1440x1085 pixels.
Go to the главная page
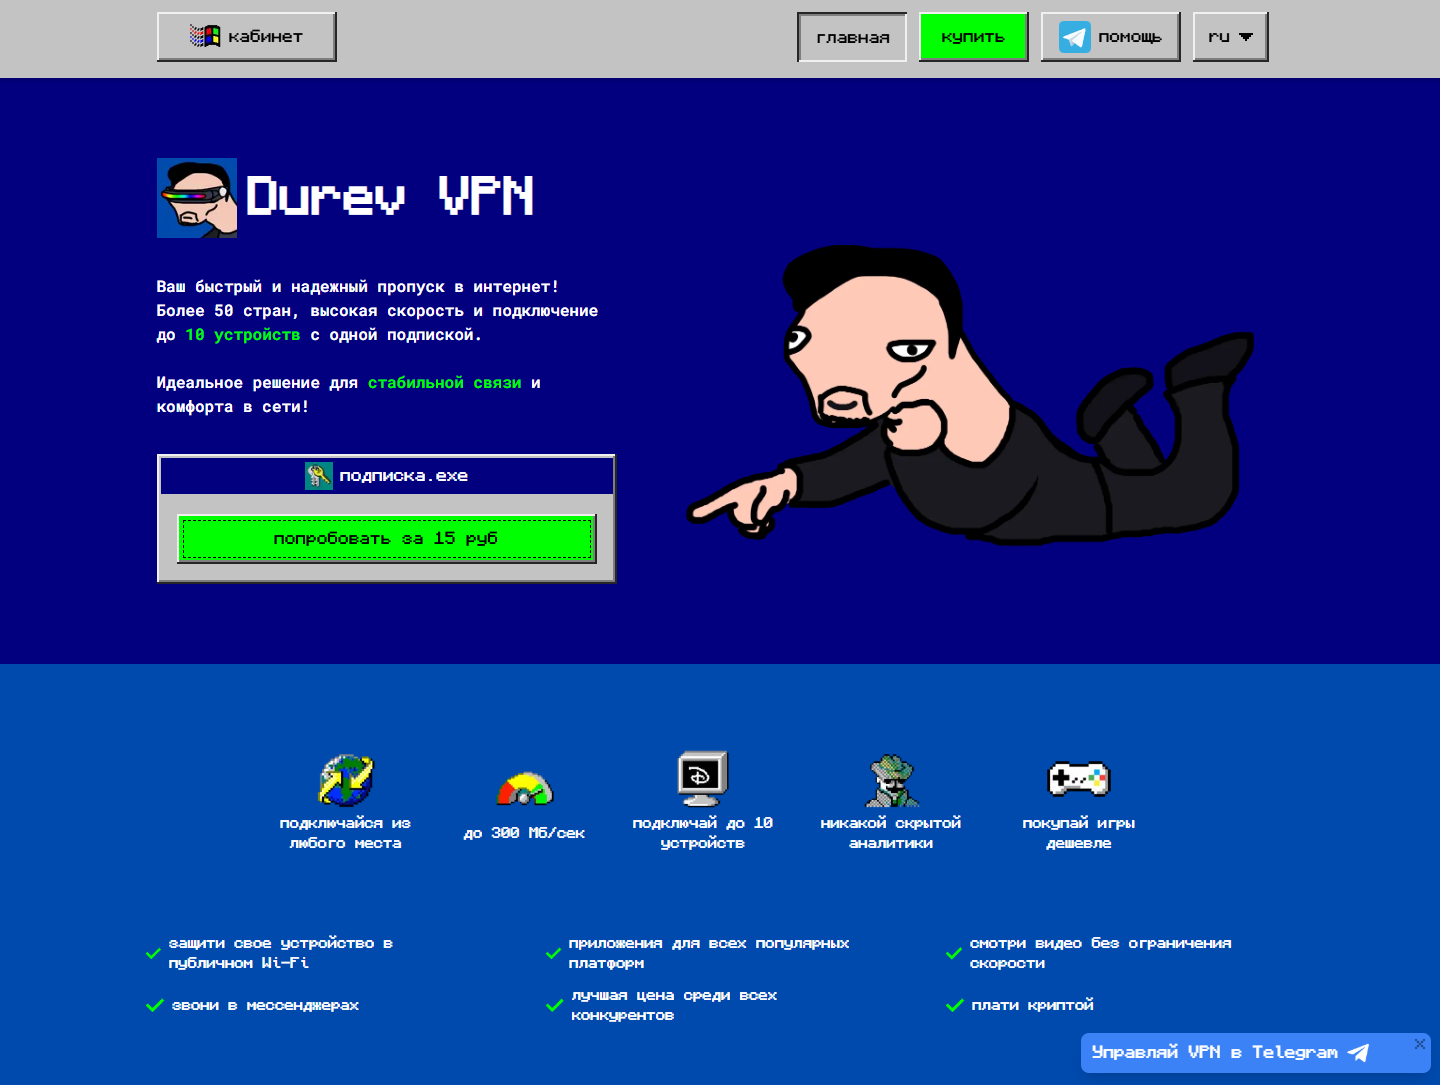852,38
